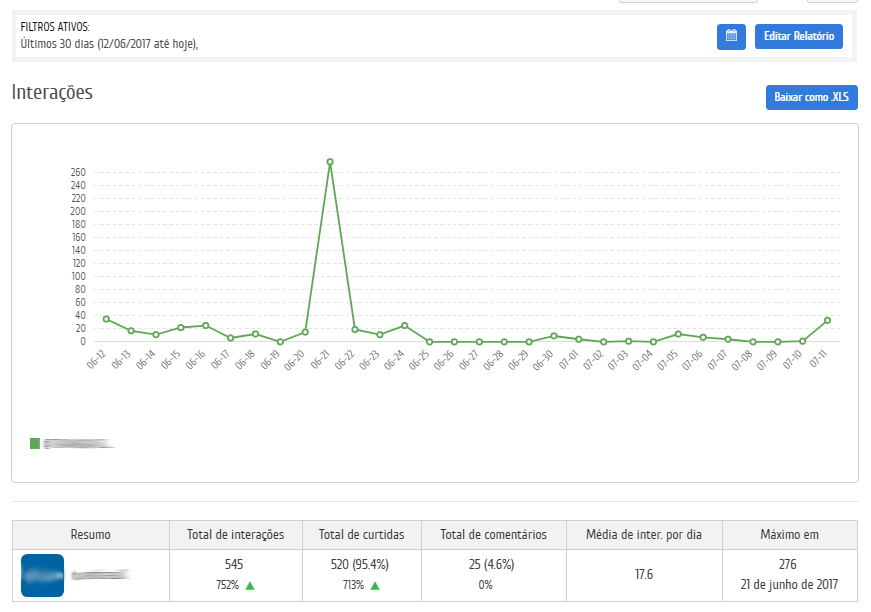Select the data point for 06-24
This screenshot has width=871, height=612.
point(404,325)
